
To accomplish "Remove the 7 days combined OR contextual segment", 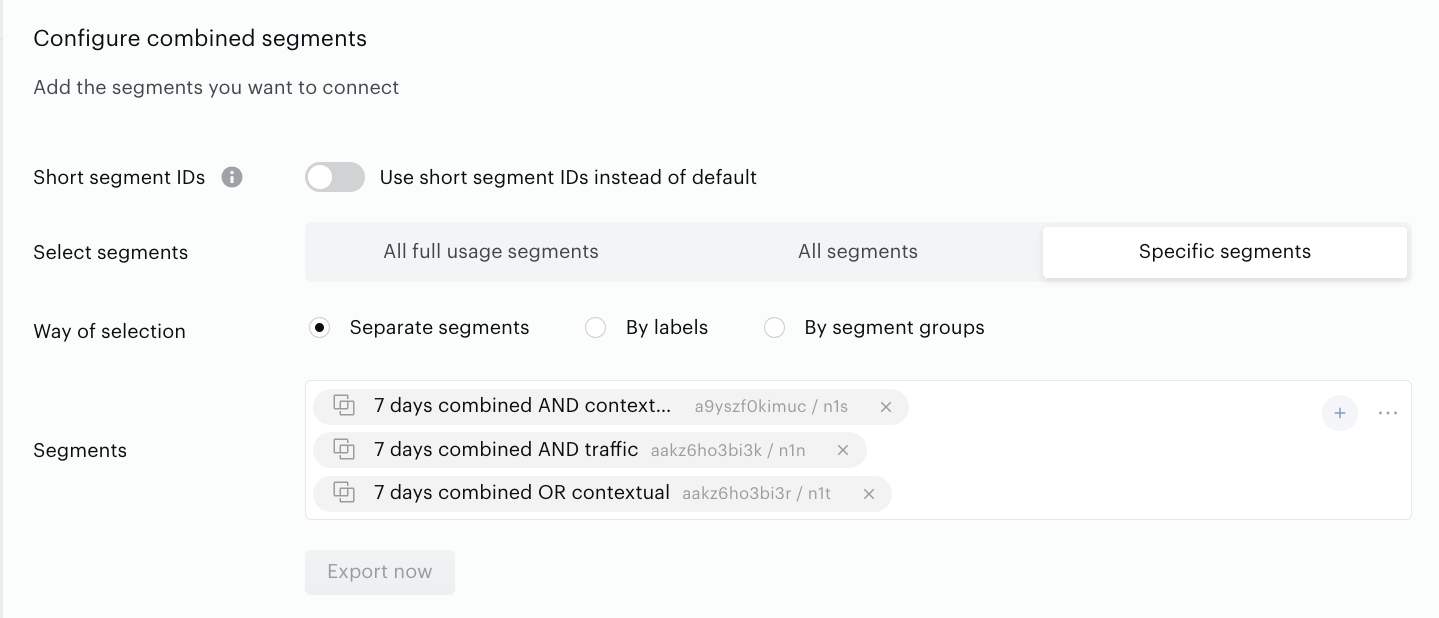I will point(869,494).
